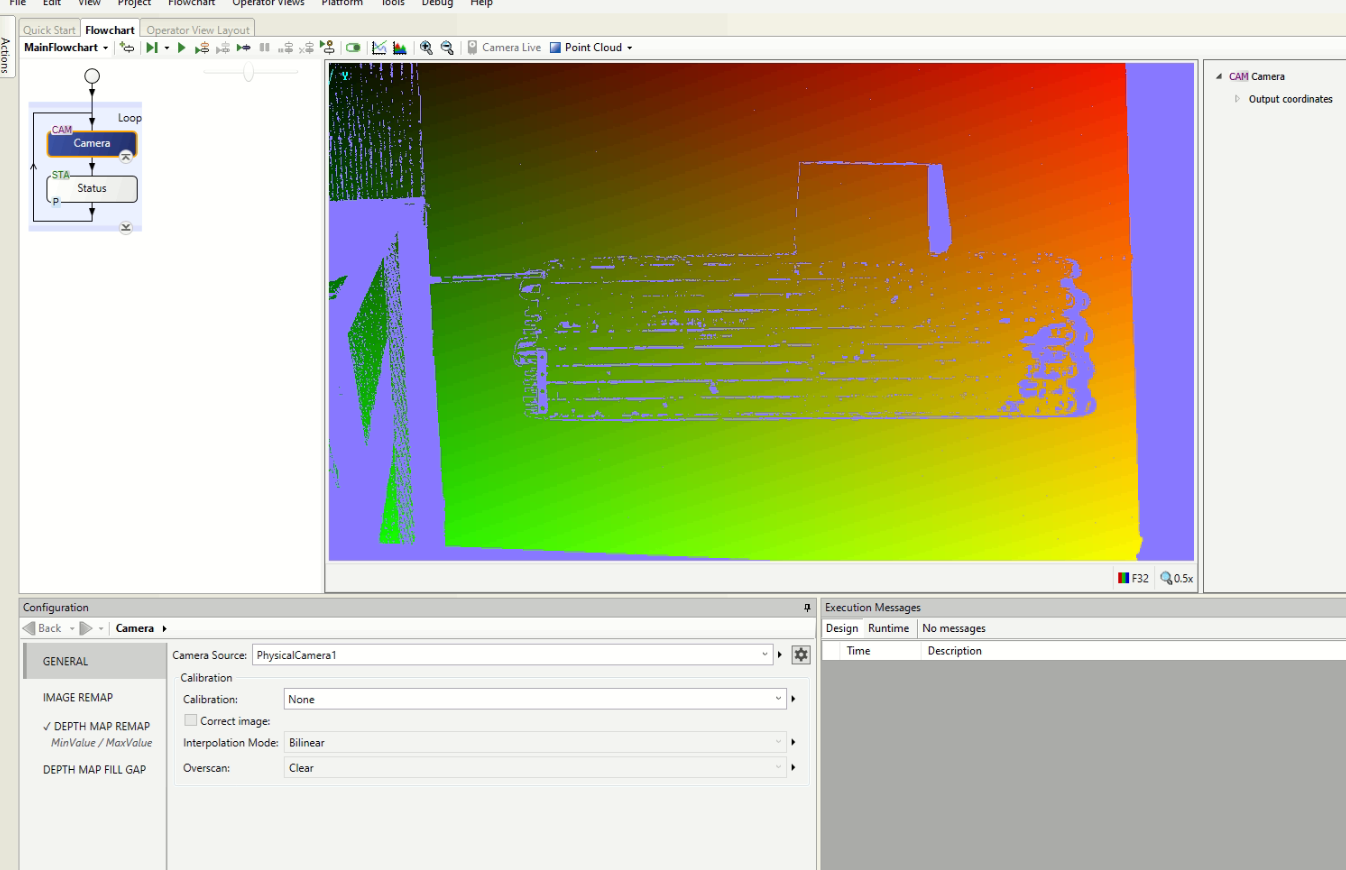Open the Camera Source dropdown

coord(765,655)
